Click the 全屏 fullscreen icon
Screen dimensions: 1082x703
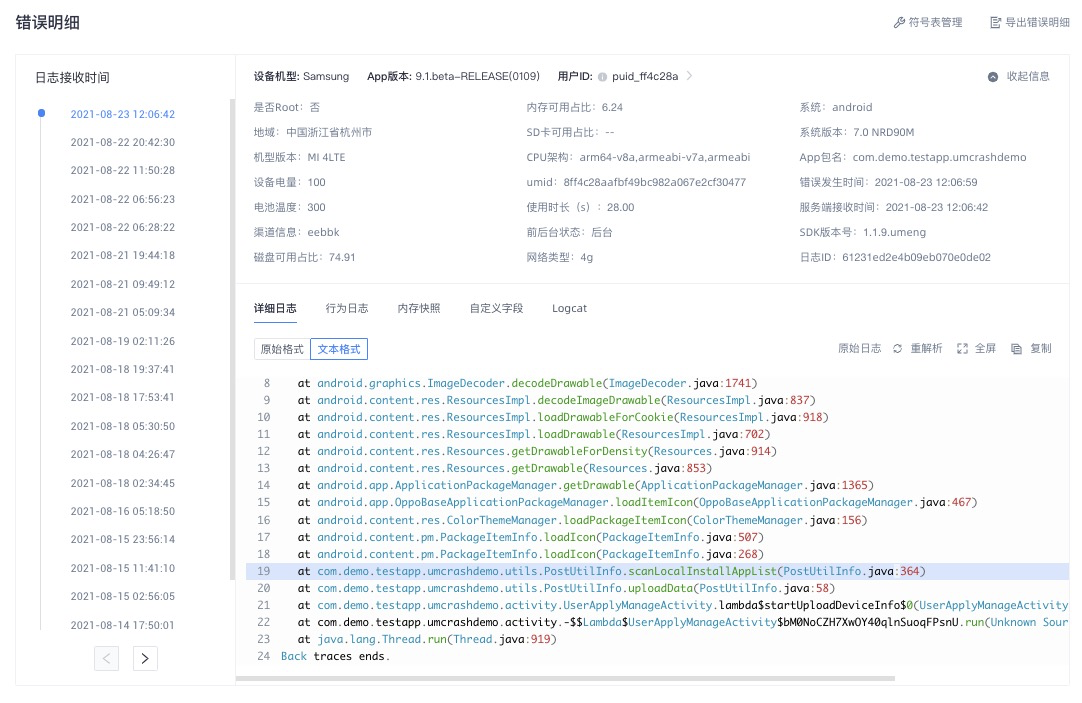tap(963, 348)
